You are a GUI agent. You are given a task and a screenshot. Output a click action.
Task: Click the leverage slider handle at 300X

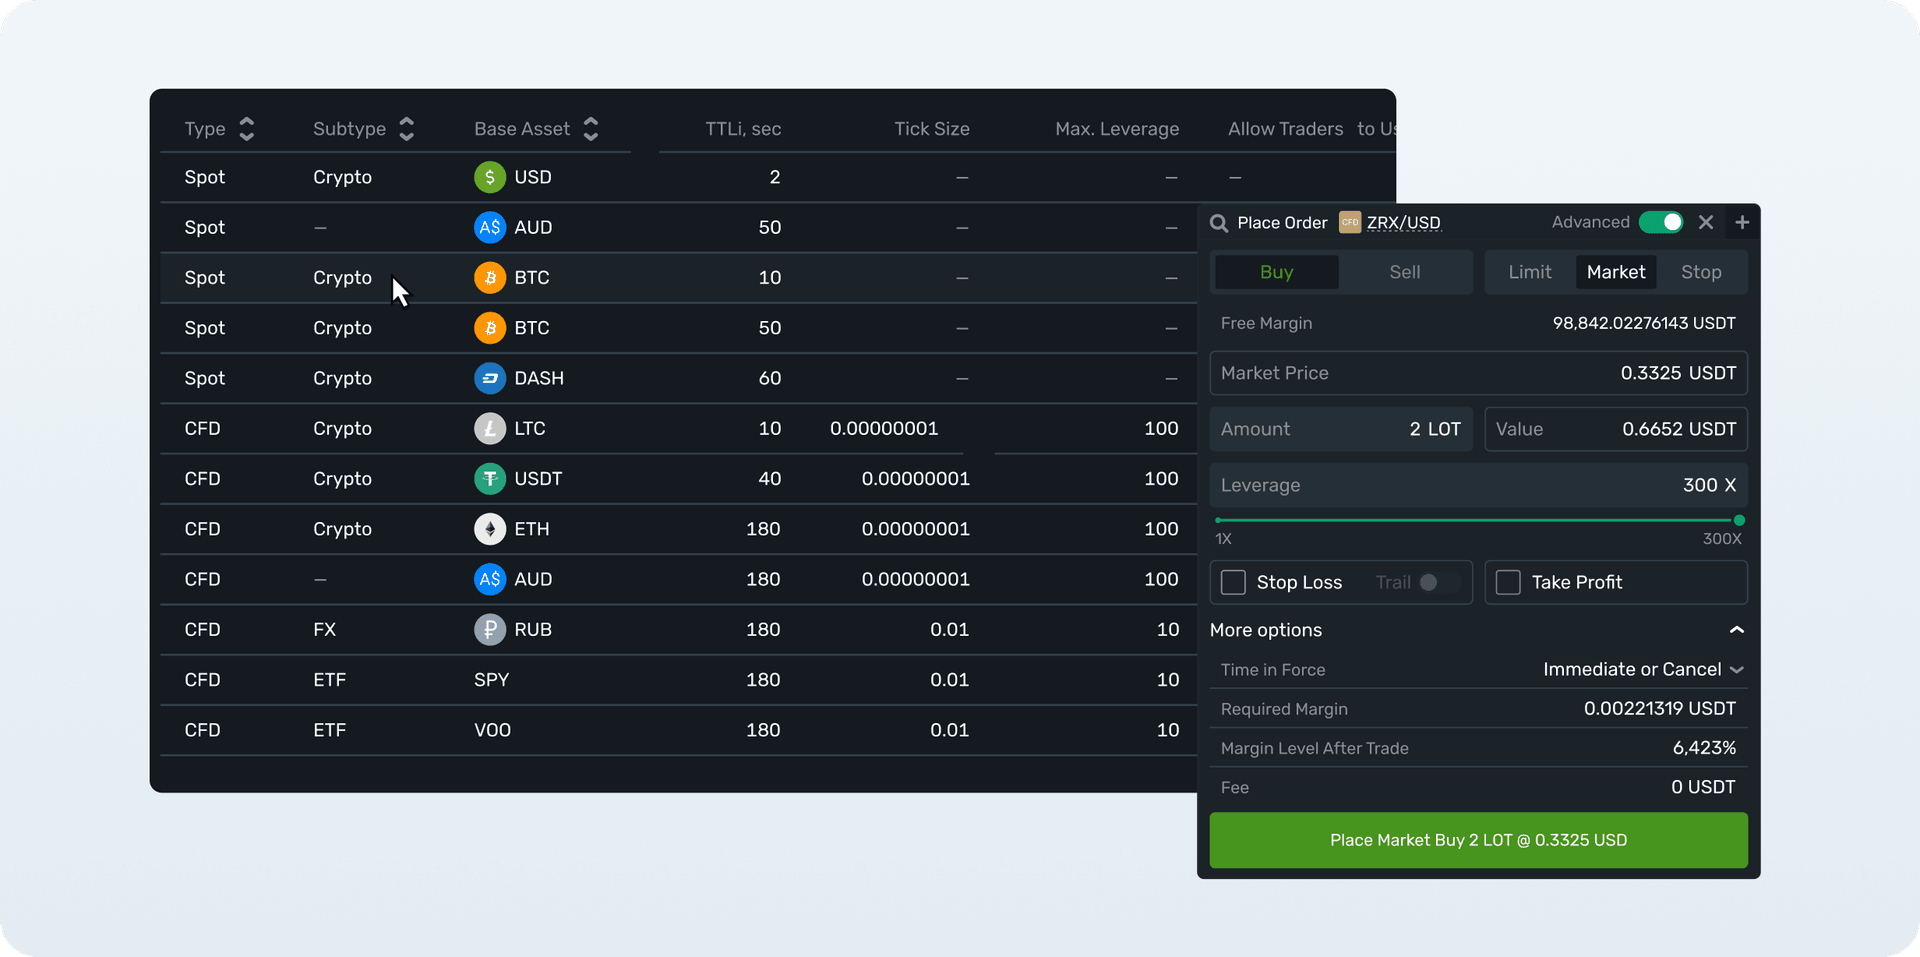(1739, 520)
